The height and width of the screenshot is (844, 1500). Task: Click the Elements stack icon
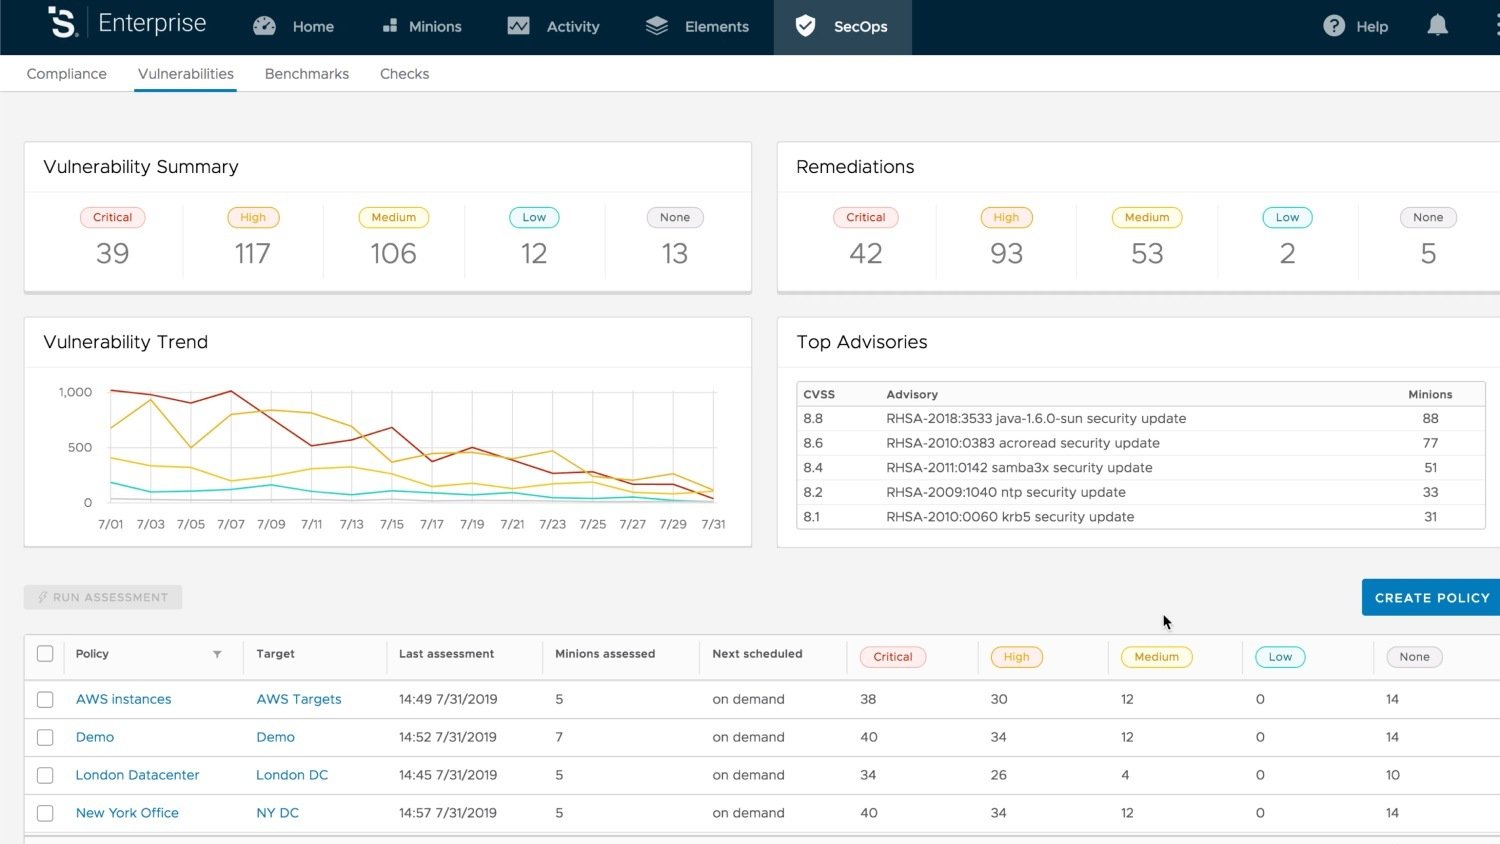tap(657, 26)
